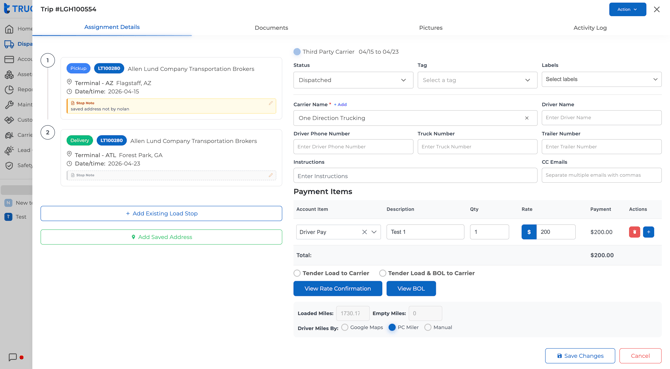This screenshot has height=369, width=670.
Task: Edit the stop note pencil on pickup stop
Action: click(x=270, y=103)
